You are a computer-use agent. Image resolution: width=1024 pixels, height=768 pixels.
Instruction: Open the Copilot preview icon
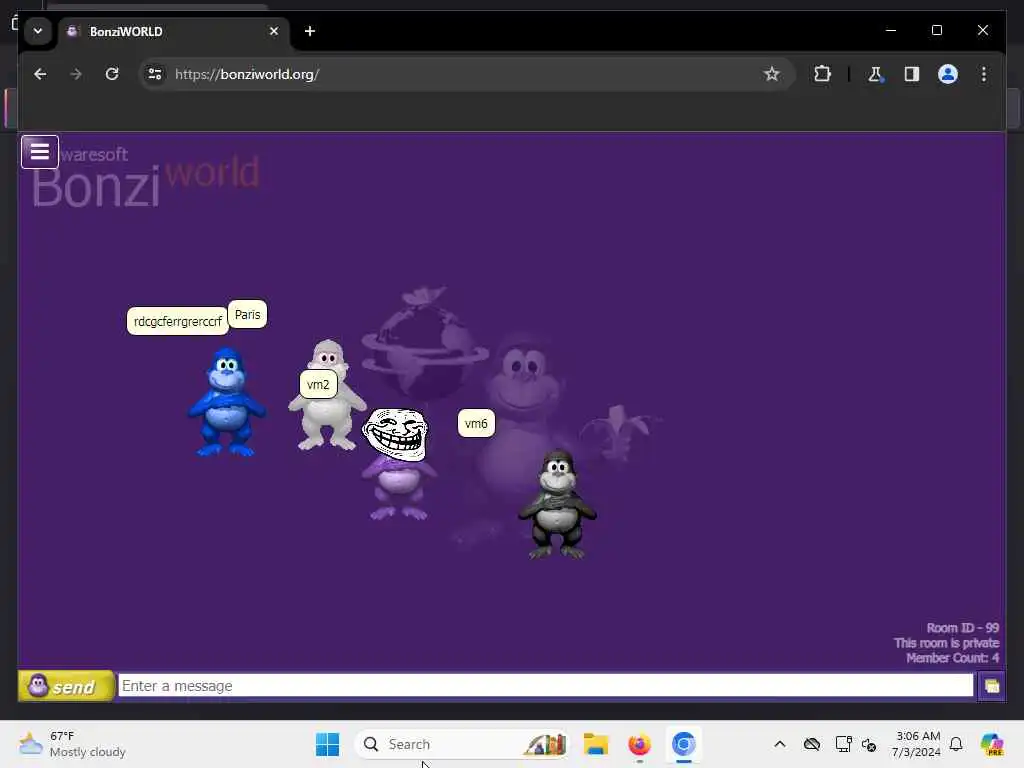click(992, 744)
